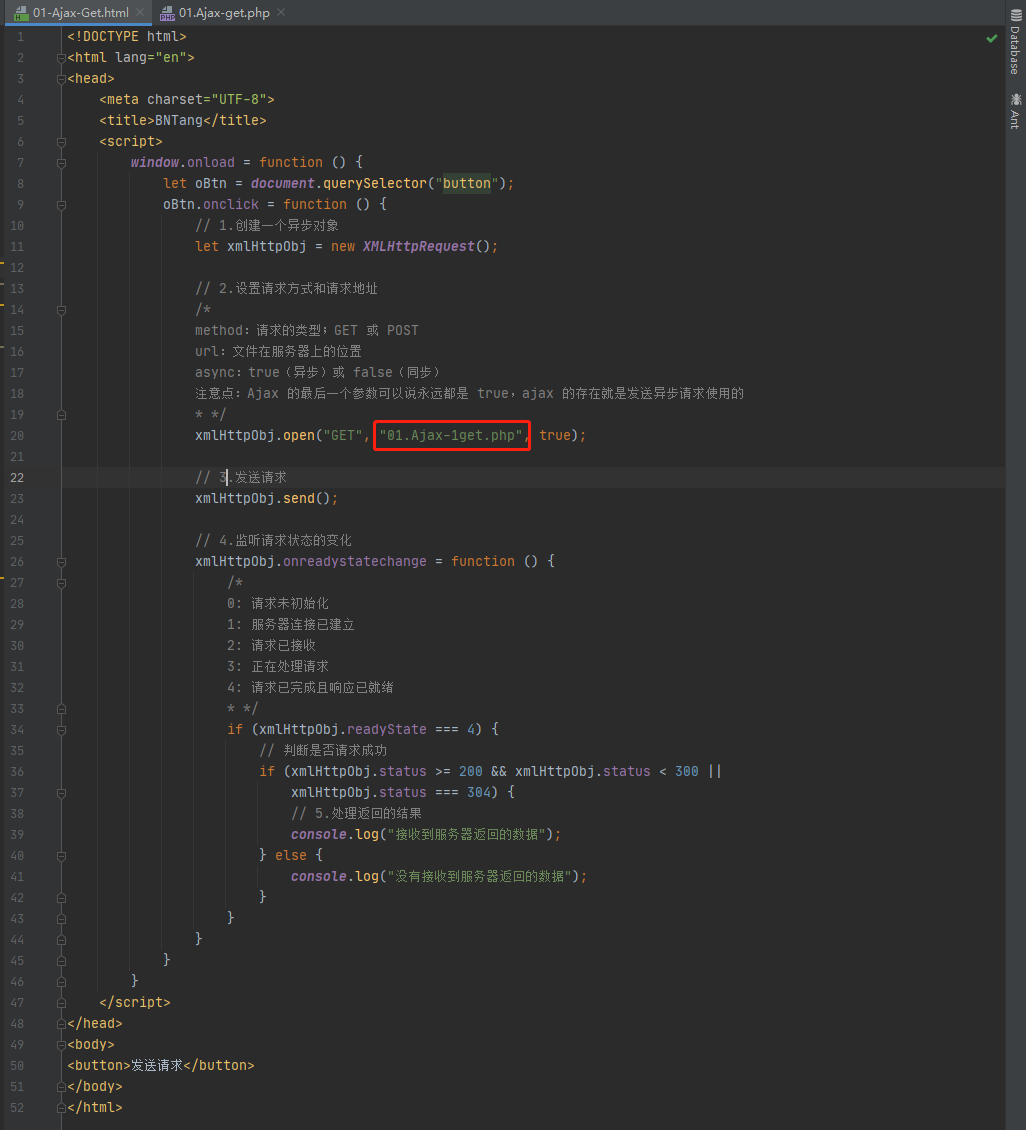Click the true argument in xmlHttpObj.open
Image resolution: width=1026 pixels, height=1130 pixels.
click(x=555, y=435)
